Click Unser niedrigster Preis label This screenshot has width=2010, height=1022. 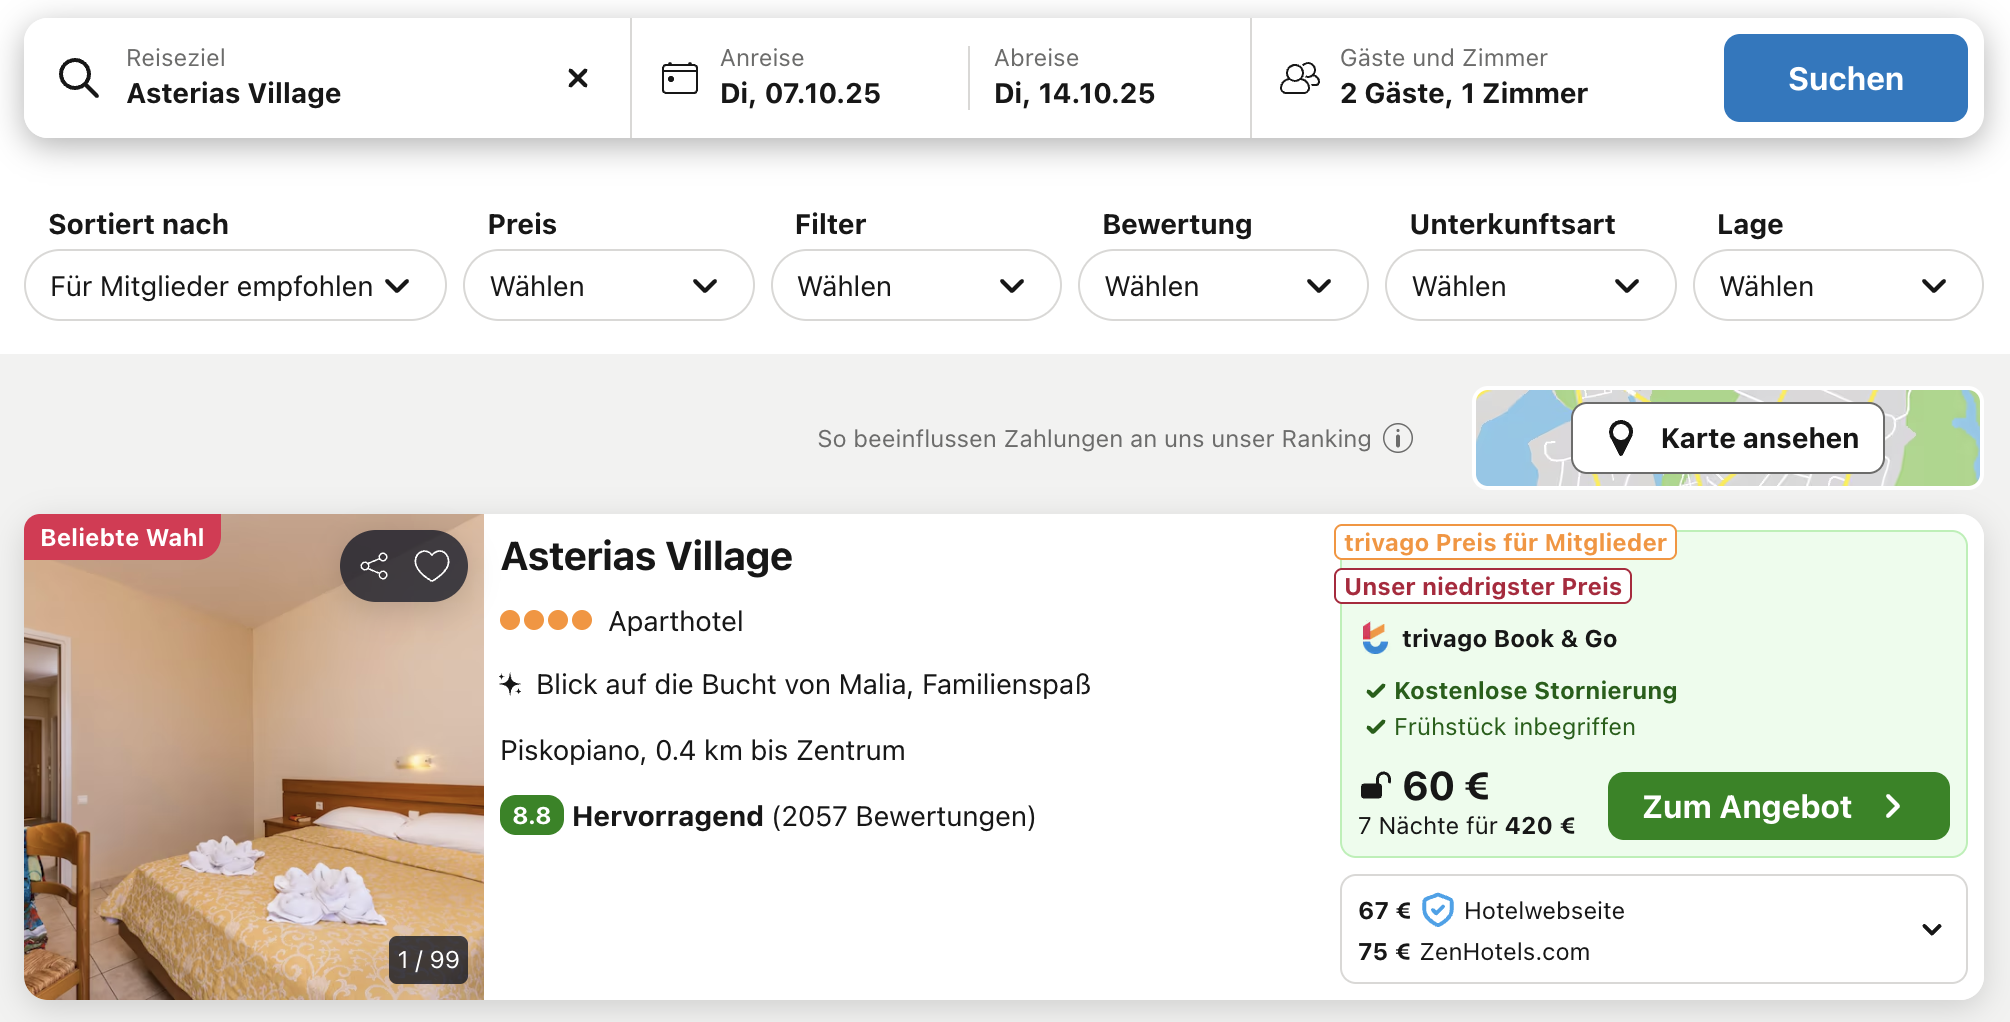[1483, 586]
